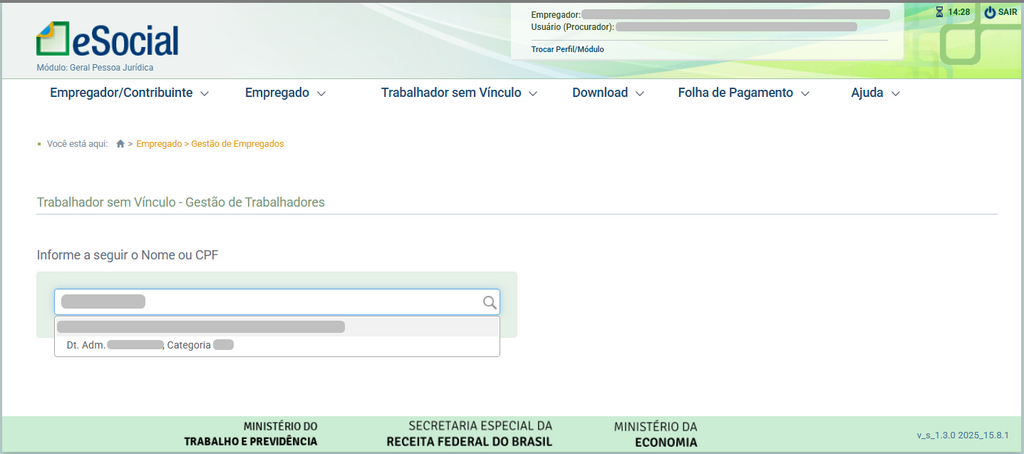
Task: Expand the Download menu arrow
Action: click(x=640, y=94)
